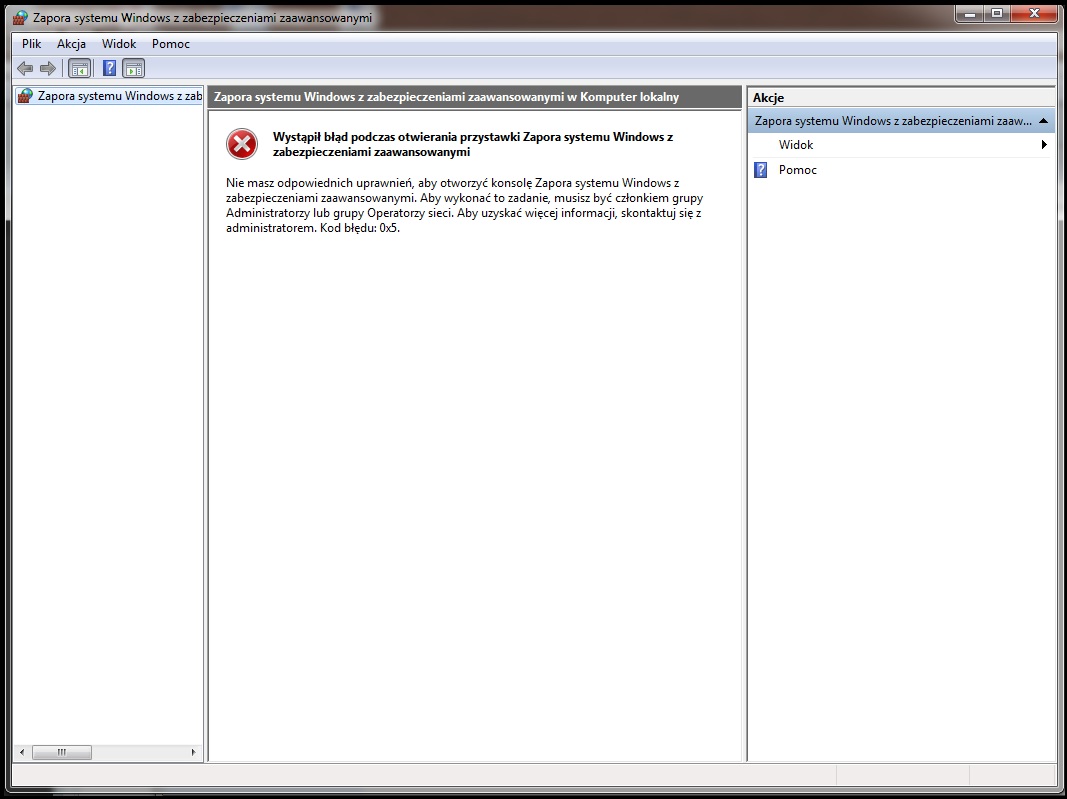
Task: Click the tree pane horizontal scrollbar thumb
Action: click(62, 752)
